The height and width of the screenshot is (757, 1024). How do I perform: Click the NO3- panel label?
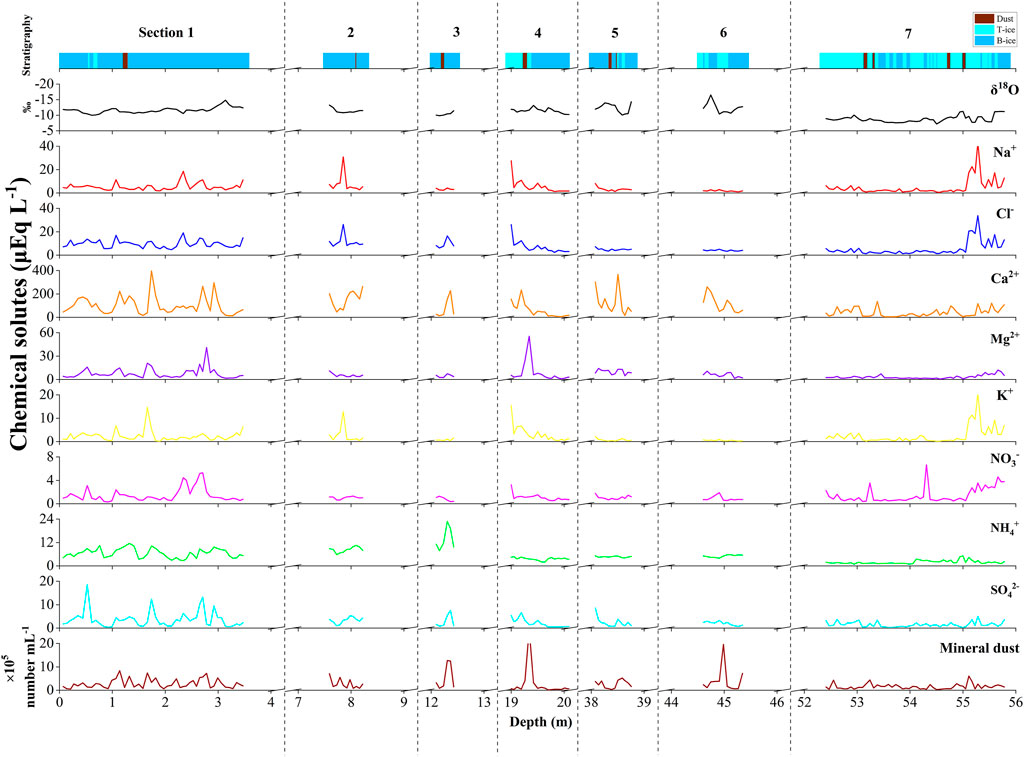(1004, 459)
